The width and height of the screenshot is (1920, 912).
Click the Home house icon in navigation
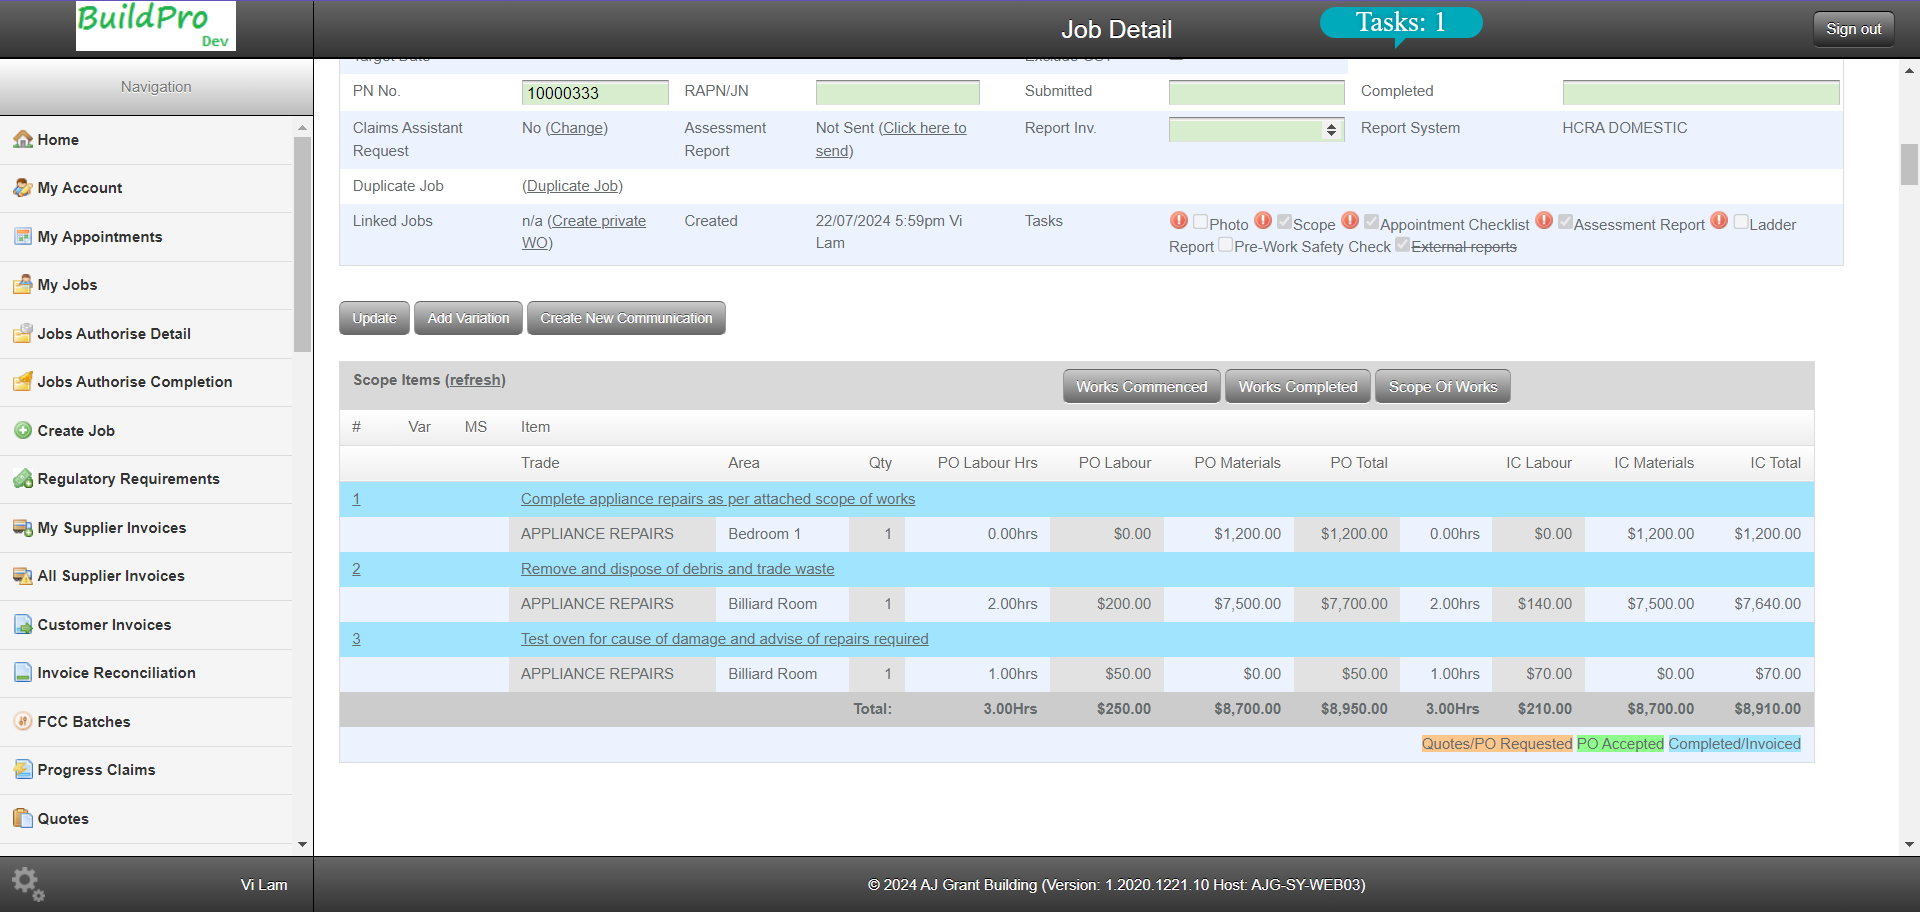pos(22,139)
